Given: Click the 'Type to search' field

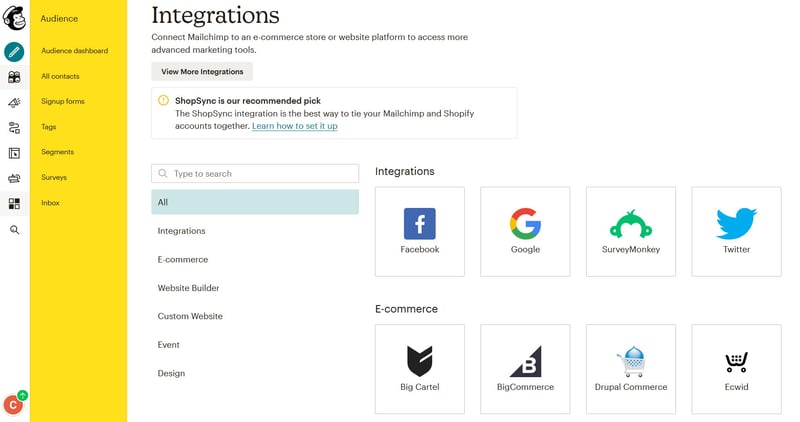Looking at the screenshot, I should tap(255, 174).
